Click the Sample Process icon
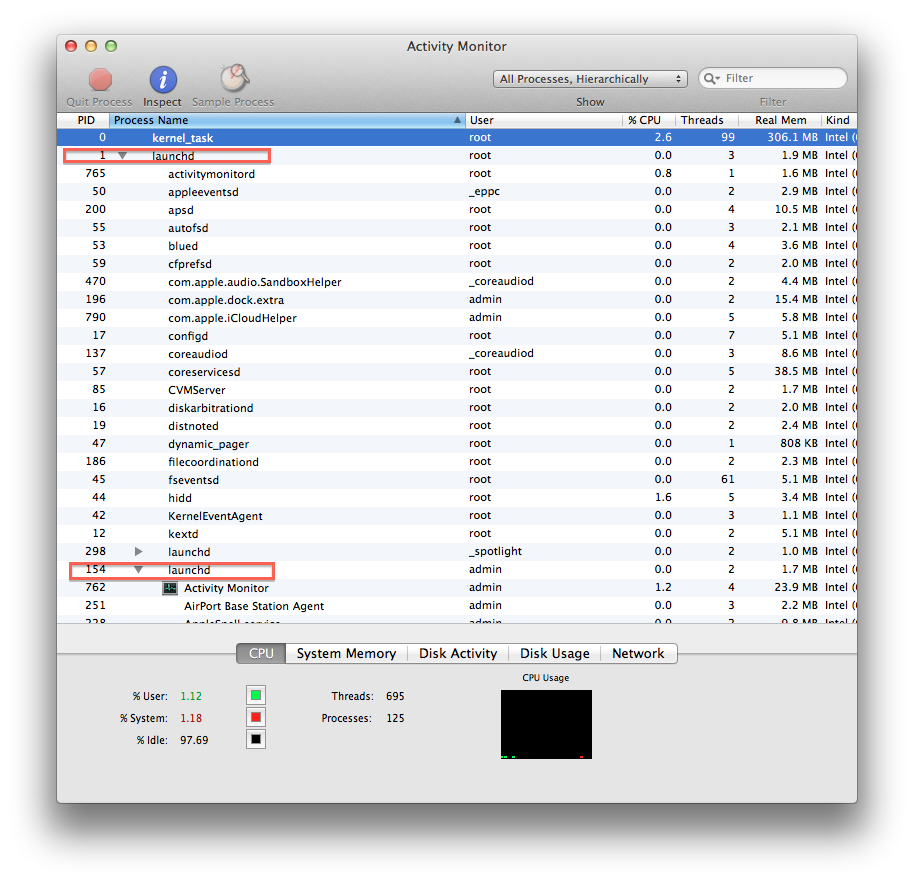Image resolution: width=914 pixels, height=882 pixels. coord(234,78)
